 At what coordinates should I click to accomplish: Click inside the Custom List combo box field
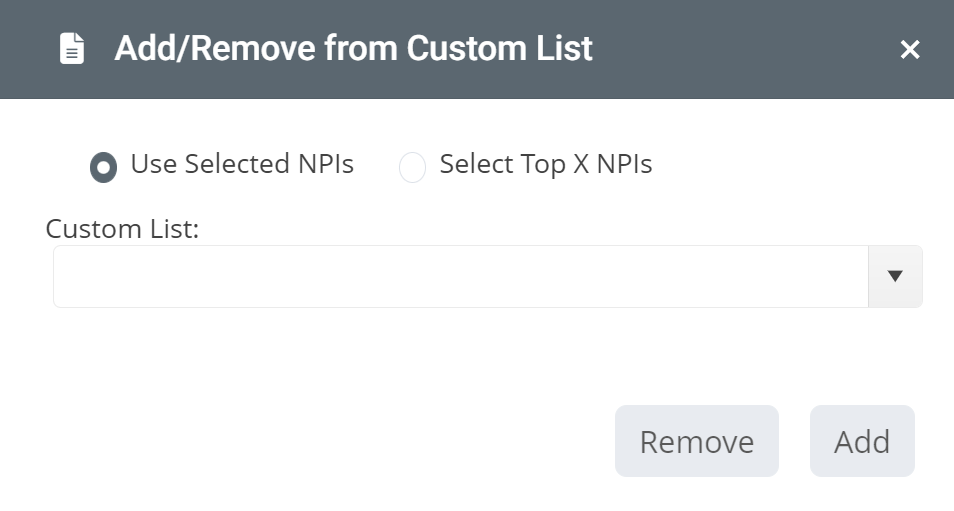[x=461, y=276]
